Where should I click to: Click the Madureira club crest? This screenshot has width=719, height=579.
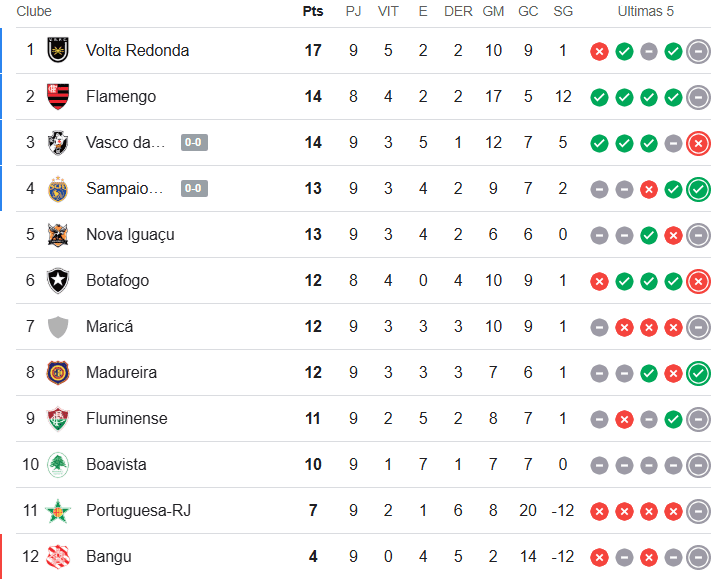[58, 372]
